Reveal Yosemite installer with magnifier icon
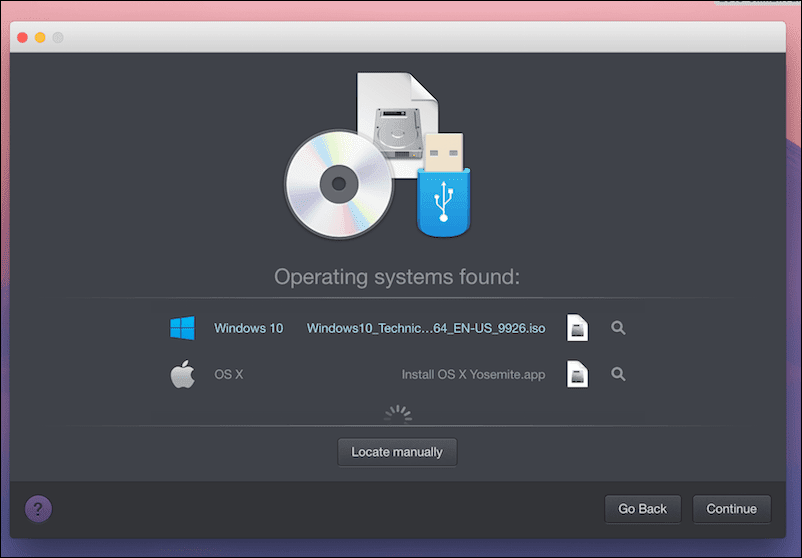802x558 pixels. click(618, 374)
